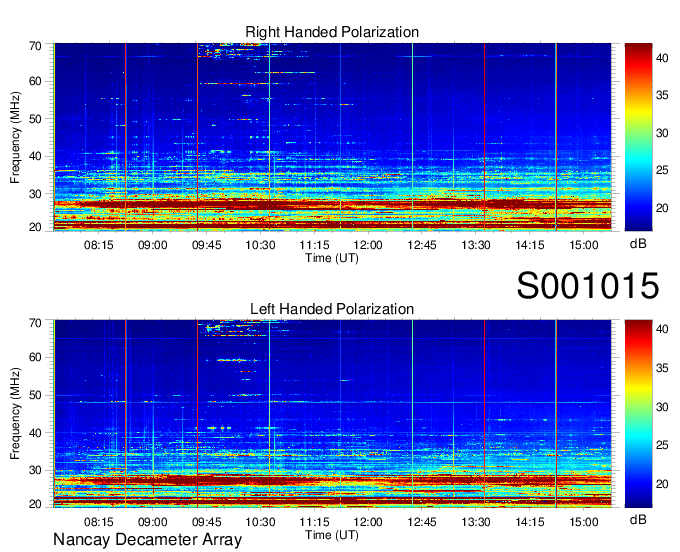The width and height of the screenshot is (680, 552).
Task: Click the "09:00" tick under the top plot
Action: (x=153, y=245)
